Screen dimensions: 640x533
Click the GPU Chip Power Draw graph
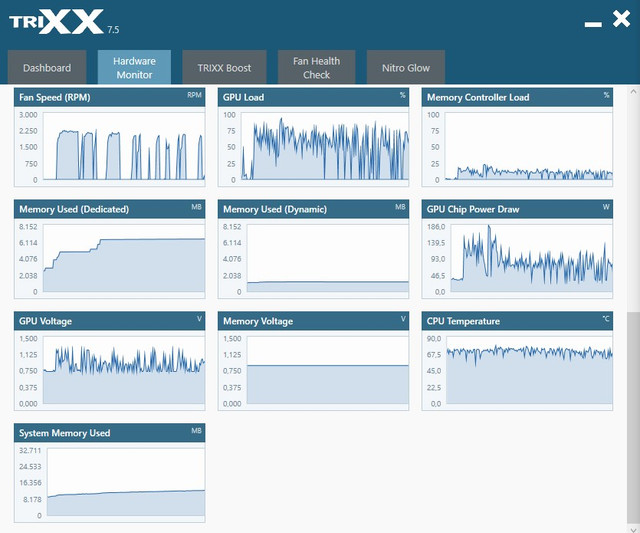tap(531, 258)
